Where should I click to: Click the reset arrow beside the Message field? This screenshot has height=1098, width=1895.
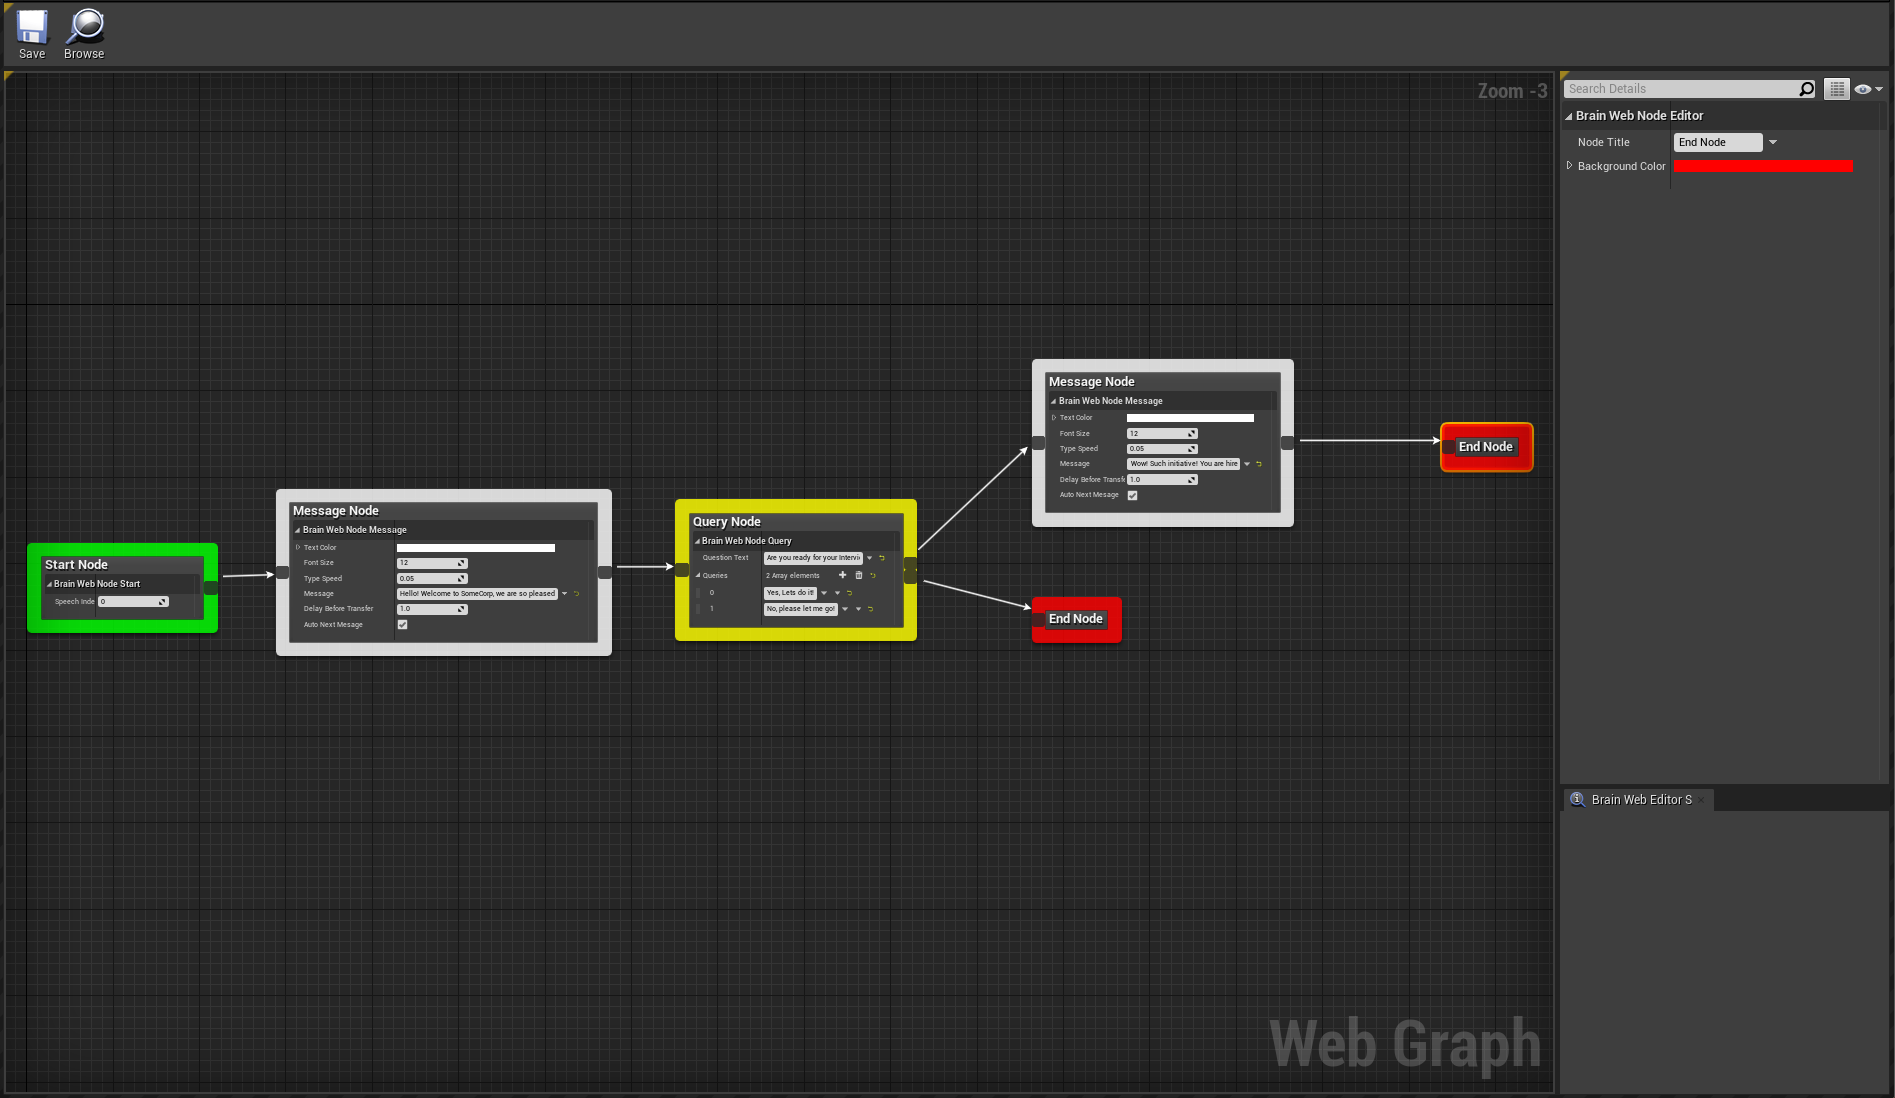(x=575, y=593)
